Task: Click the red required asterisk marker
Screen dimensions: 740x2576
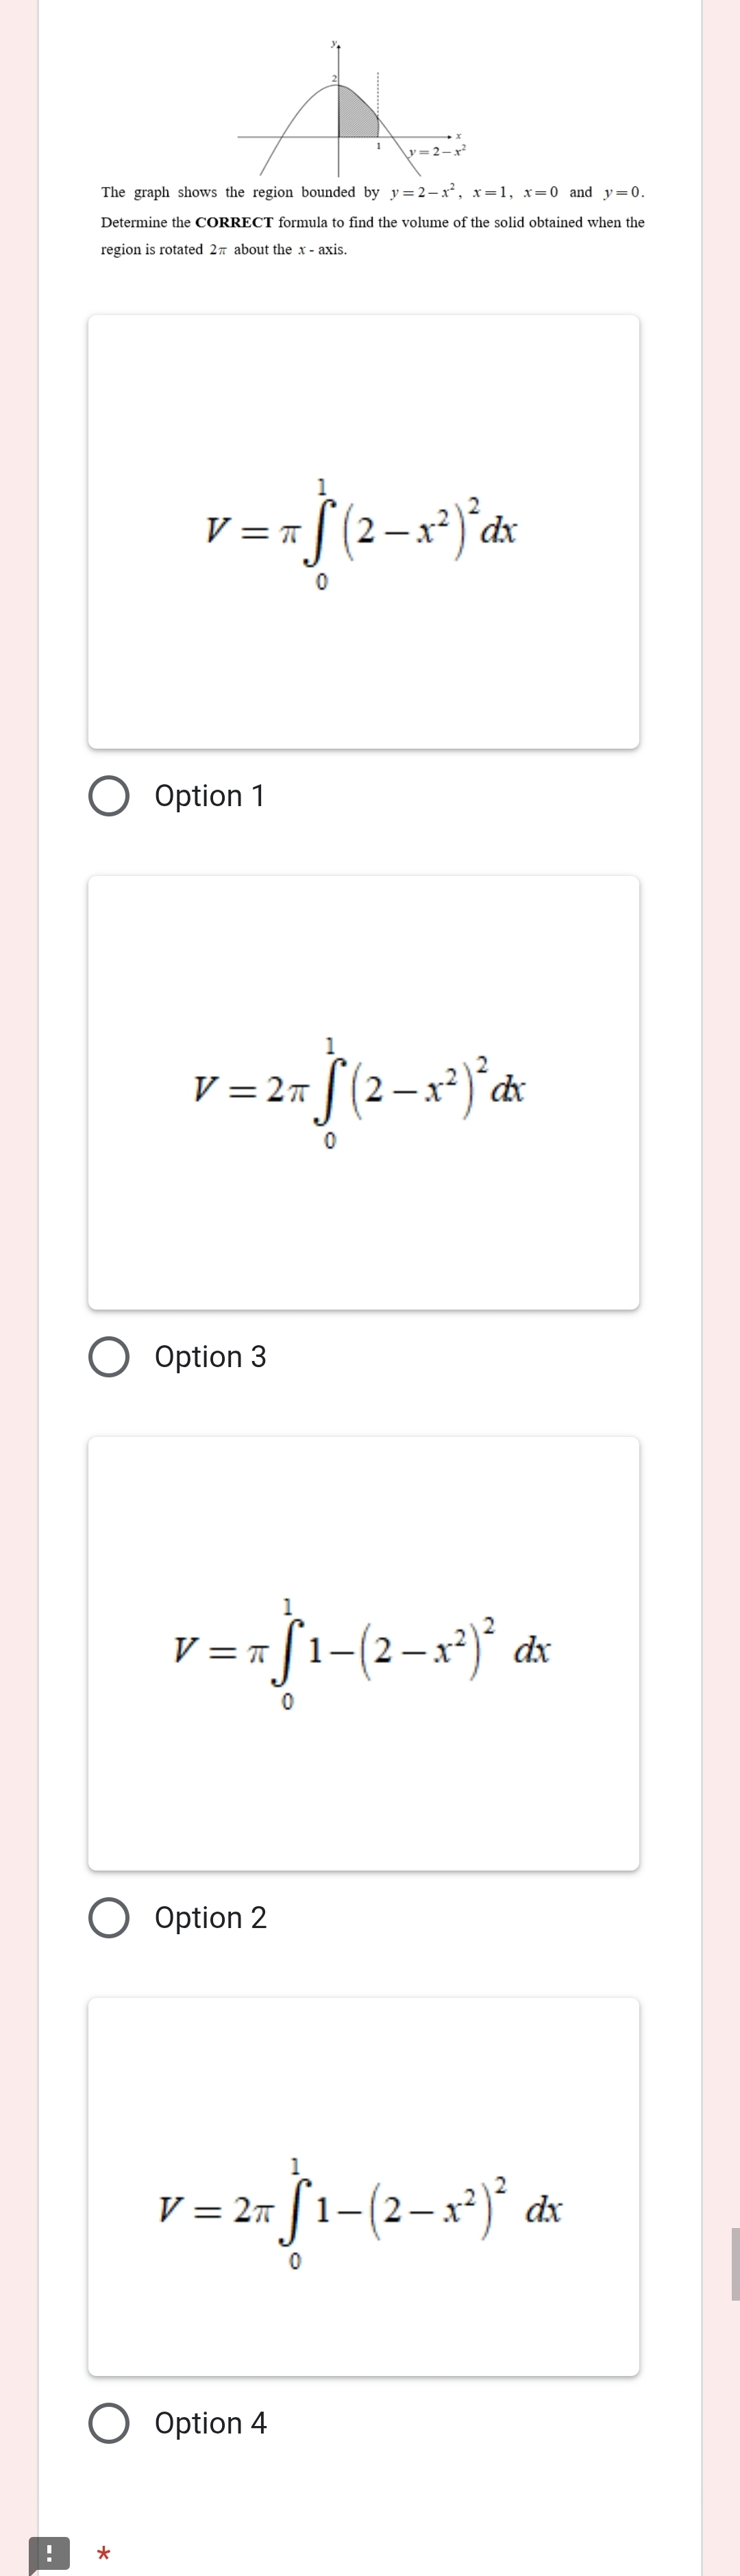Action: tap(103, 2555)
